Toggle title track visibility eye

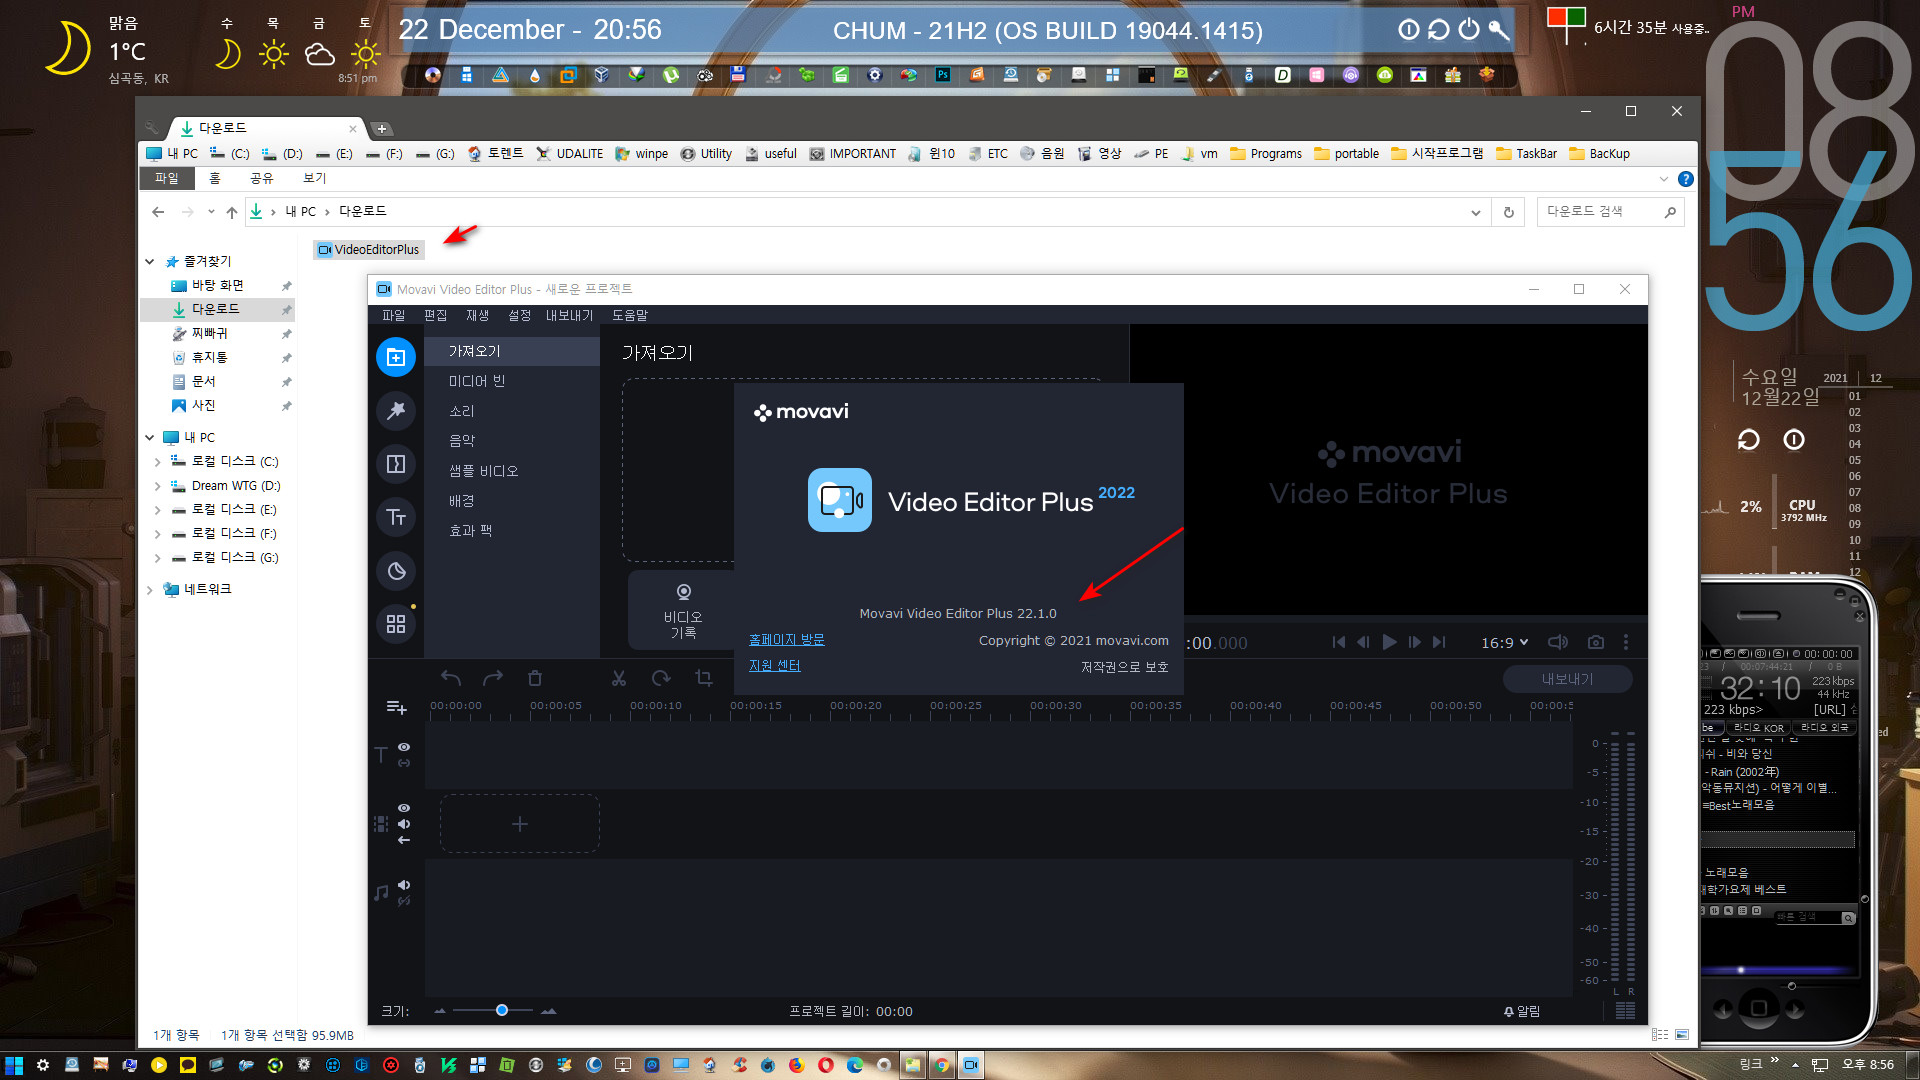coord(404,747)
